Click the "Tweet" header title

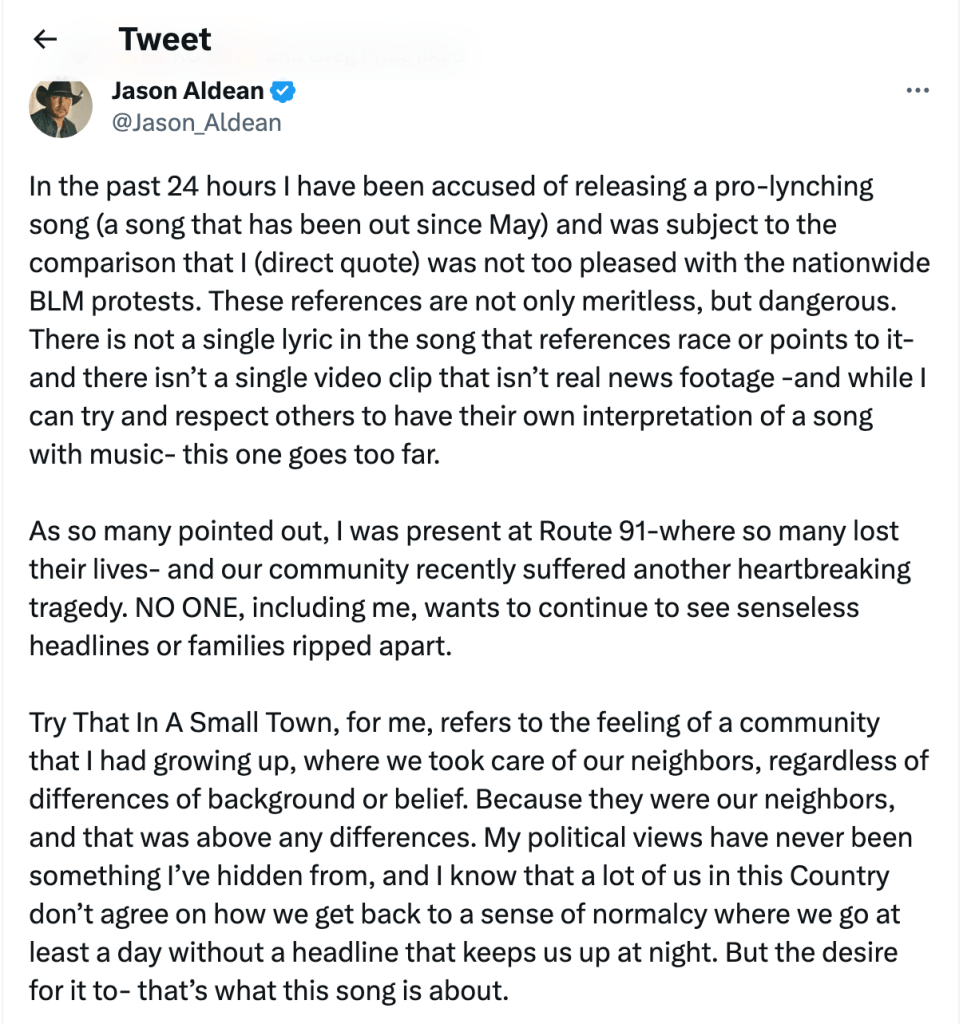[165, 39]
